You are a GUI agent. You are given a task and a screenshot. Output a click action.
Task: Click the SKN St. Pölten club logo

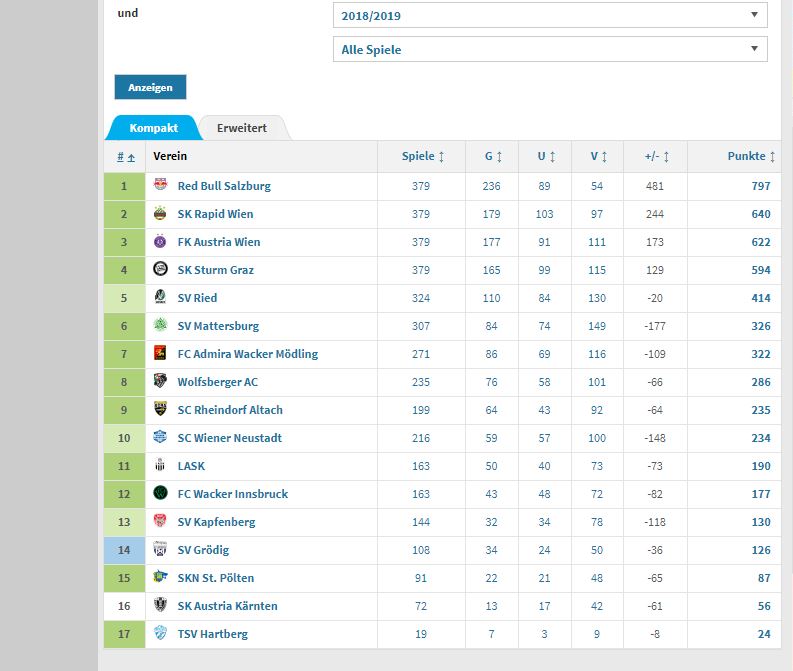(x=160, y=576)
